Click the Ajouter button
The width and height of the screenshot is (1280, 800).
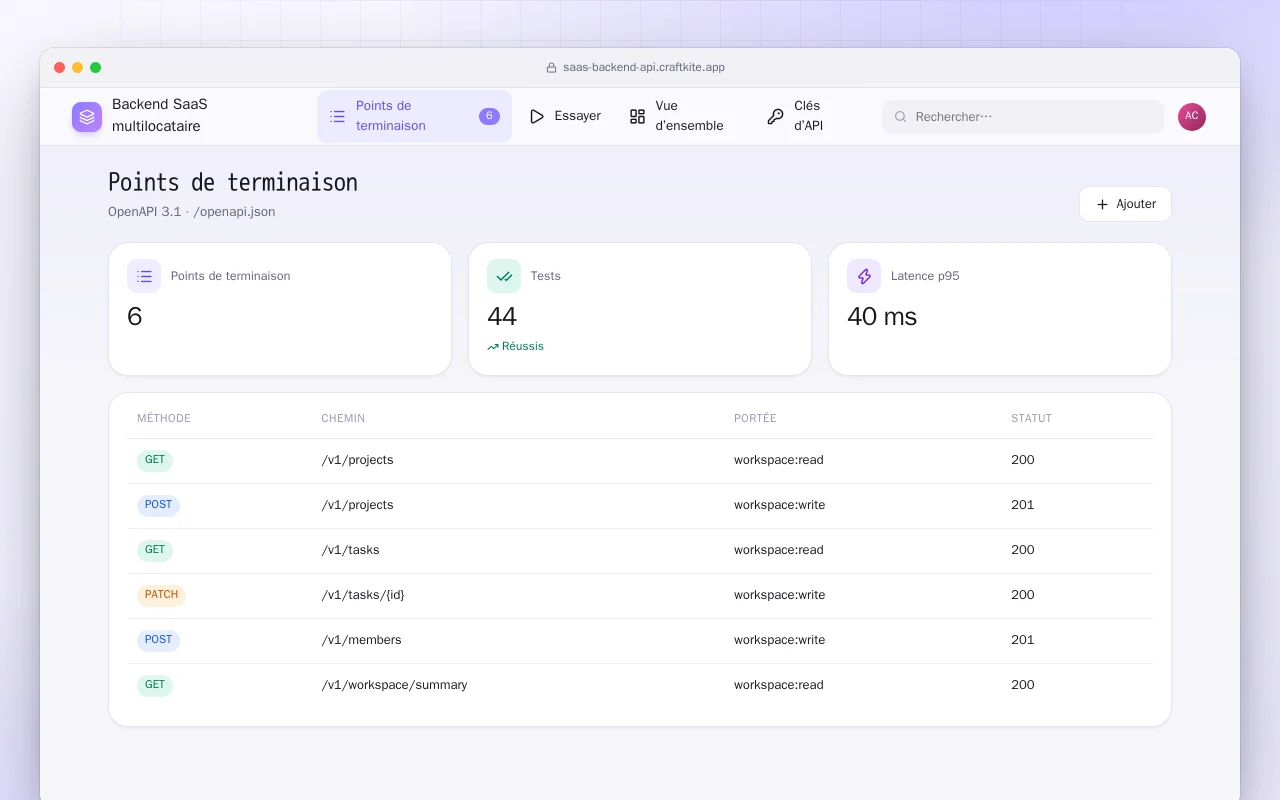point(1125,204)
